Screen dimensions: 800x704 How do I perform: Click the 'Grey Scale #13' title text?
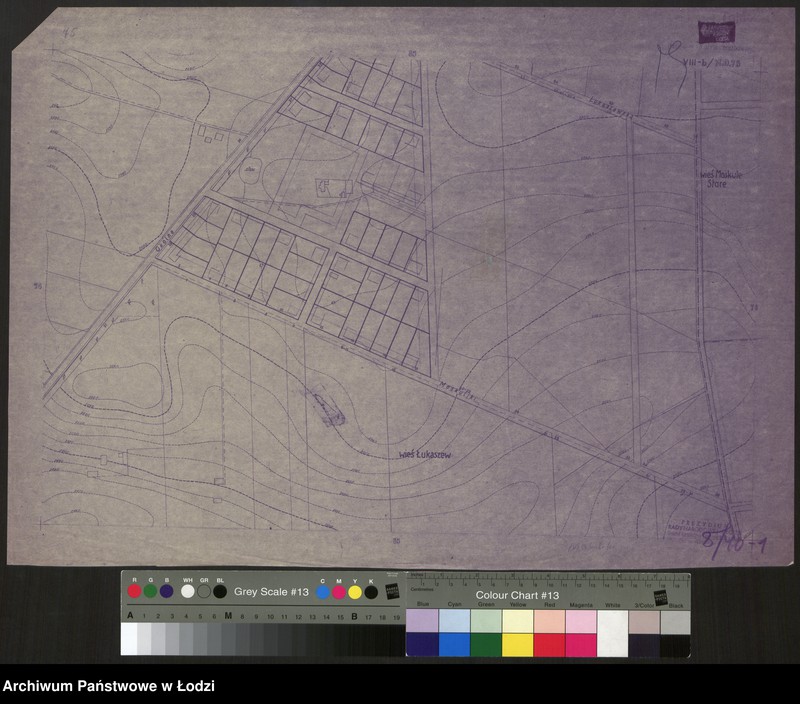click(x=269, y=592)
